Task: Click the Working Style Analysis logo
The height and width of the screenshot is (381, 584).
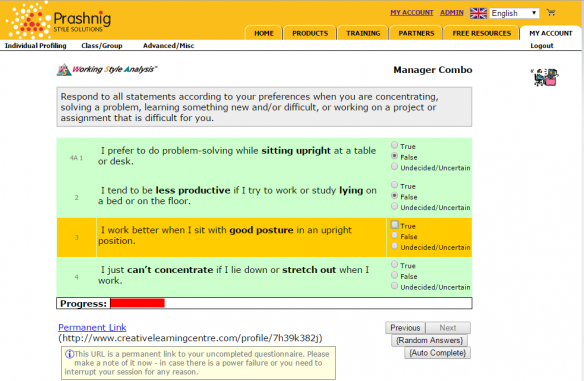Action: [107, 69]
